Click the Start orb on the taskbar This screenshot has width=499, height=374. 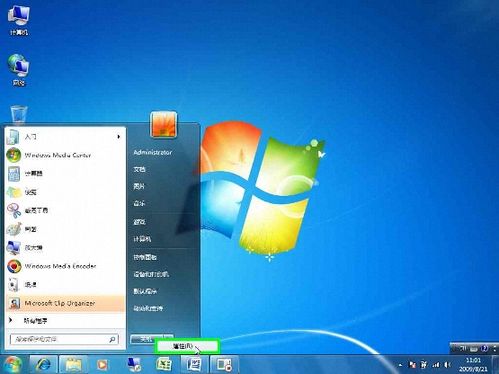(x=13, y=364)
